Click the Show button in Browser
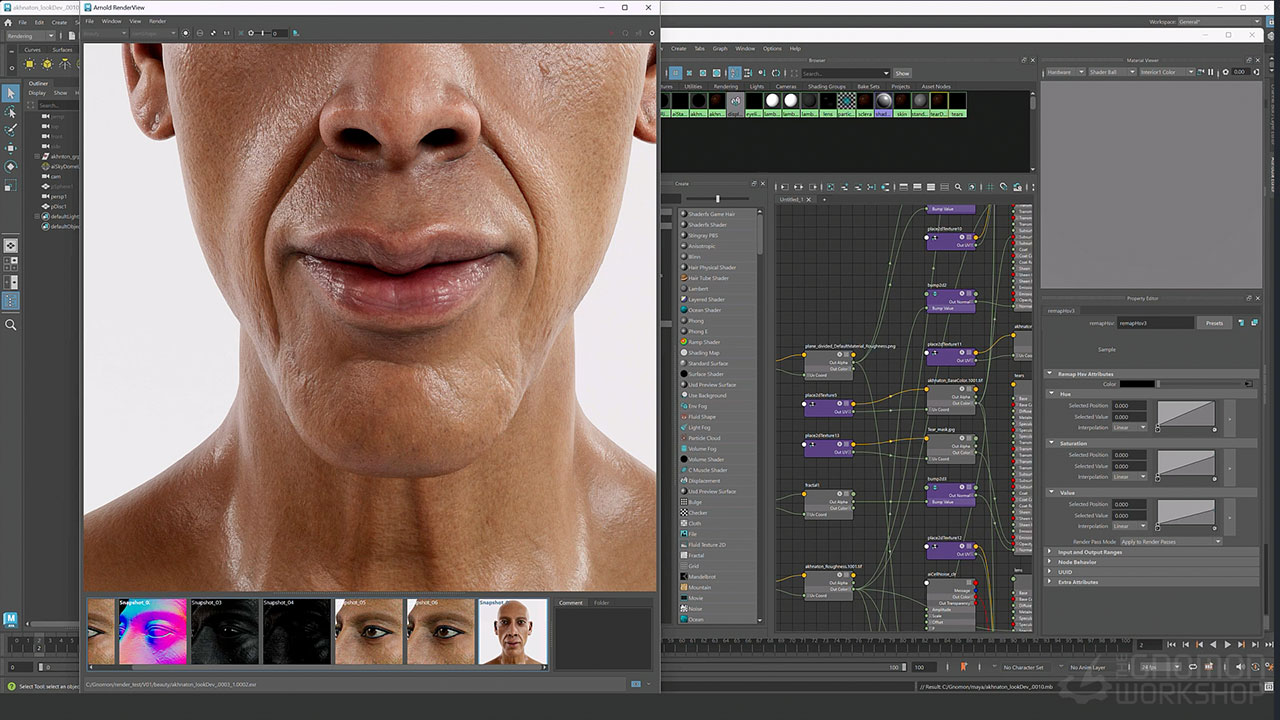 click(902, 73)
